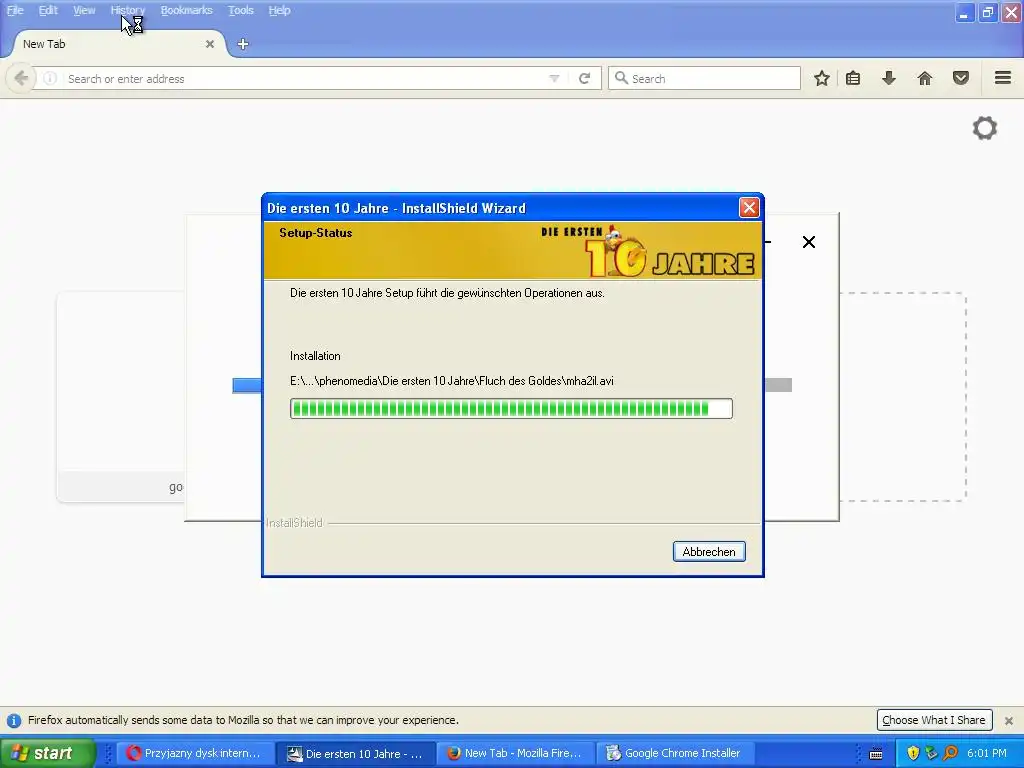This screenshot has width=1024, height=768.
Task: Bookmark this page with star icon
Action: pyautogui.click(x=822, y=78)
